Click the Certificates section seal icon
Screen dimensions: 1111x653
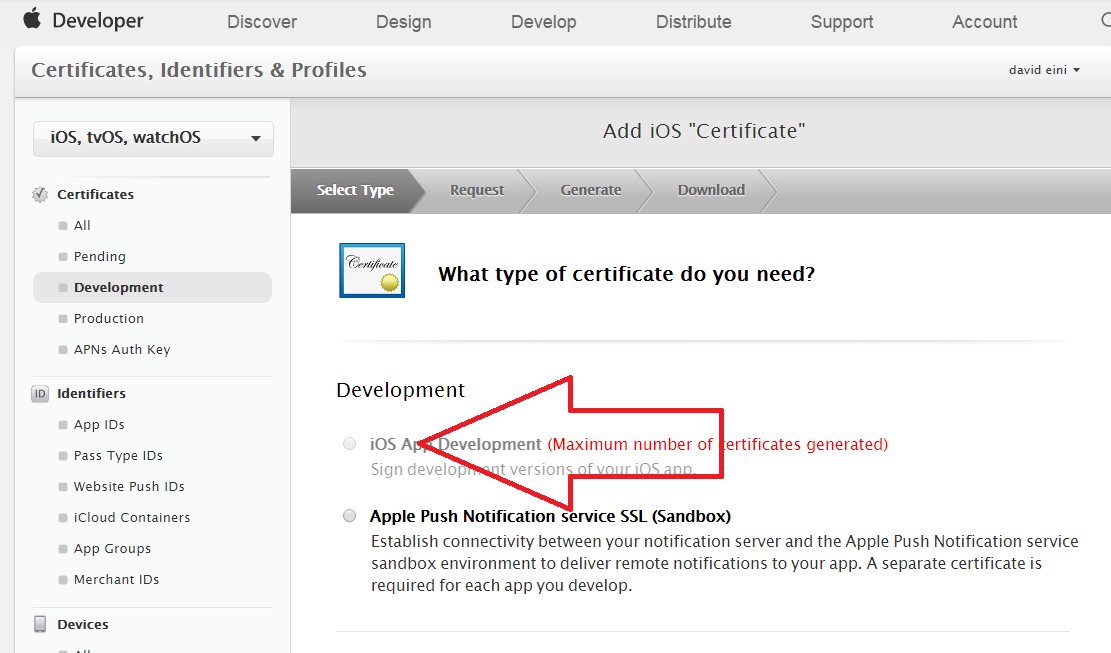pos(40,194)
